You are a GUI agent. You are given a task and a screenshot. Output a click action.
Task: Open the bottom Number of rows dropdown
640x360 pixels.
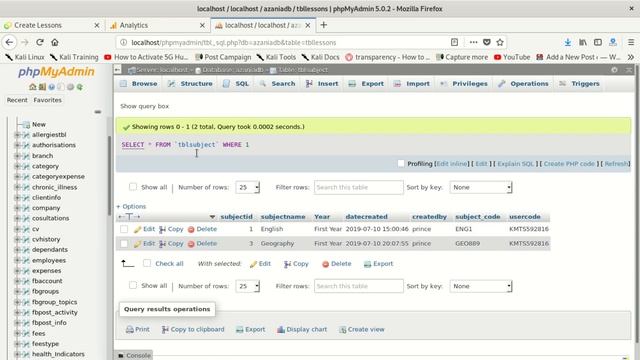pyautogui.click(x=248, y=286)
